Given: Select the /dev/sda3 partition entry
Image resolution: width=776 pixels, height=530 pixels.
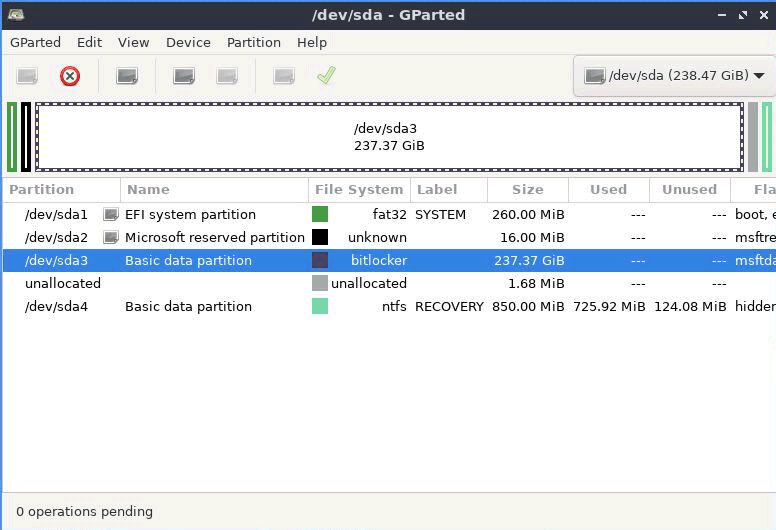Looking at the screenshot, I should [389, 260].
